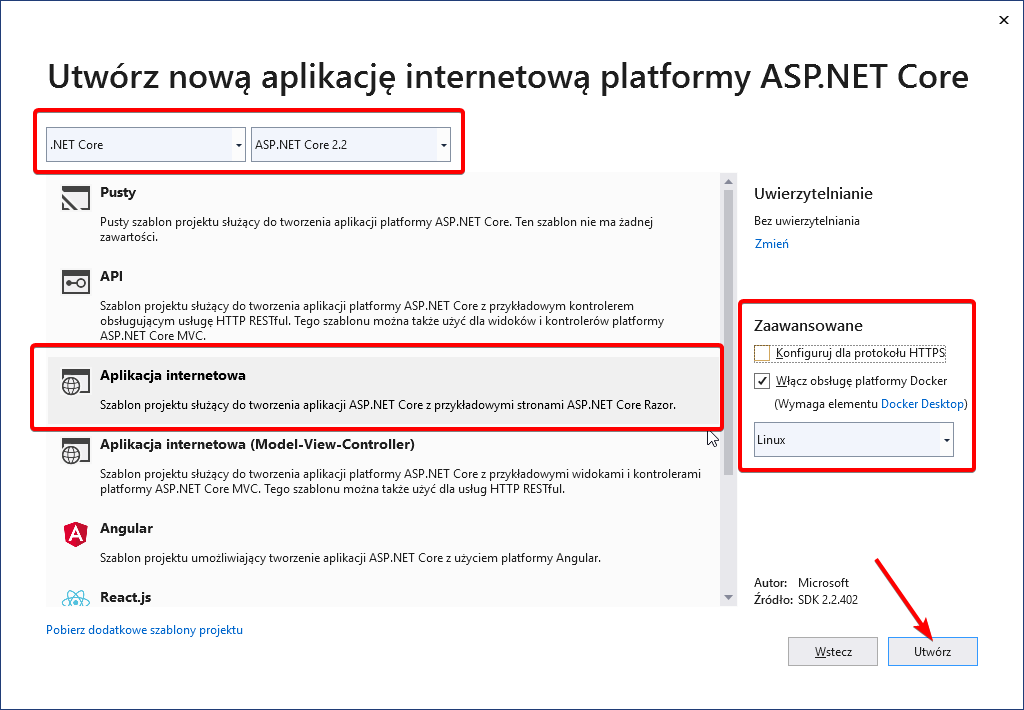This screenshot has height=710, width=1024.
Task: Close the dialog window
Action: (1003, 19)
